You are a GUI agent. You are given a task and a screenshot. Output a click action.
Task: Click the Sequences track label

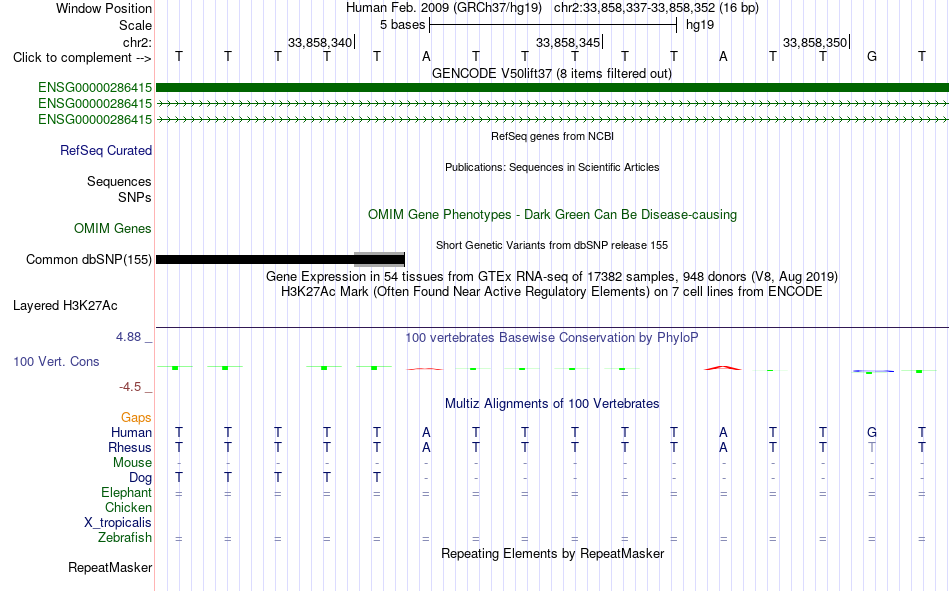coord(119,181)
